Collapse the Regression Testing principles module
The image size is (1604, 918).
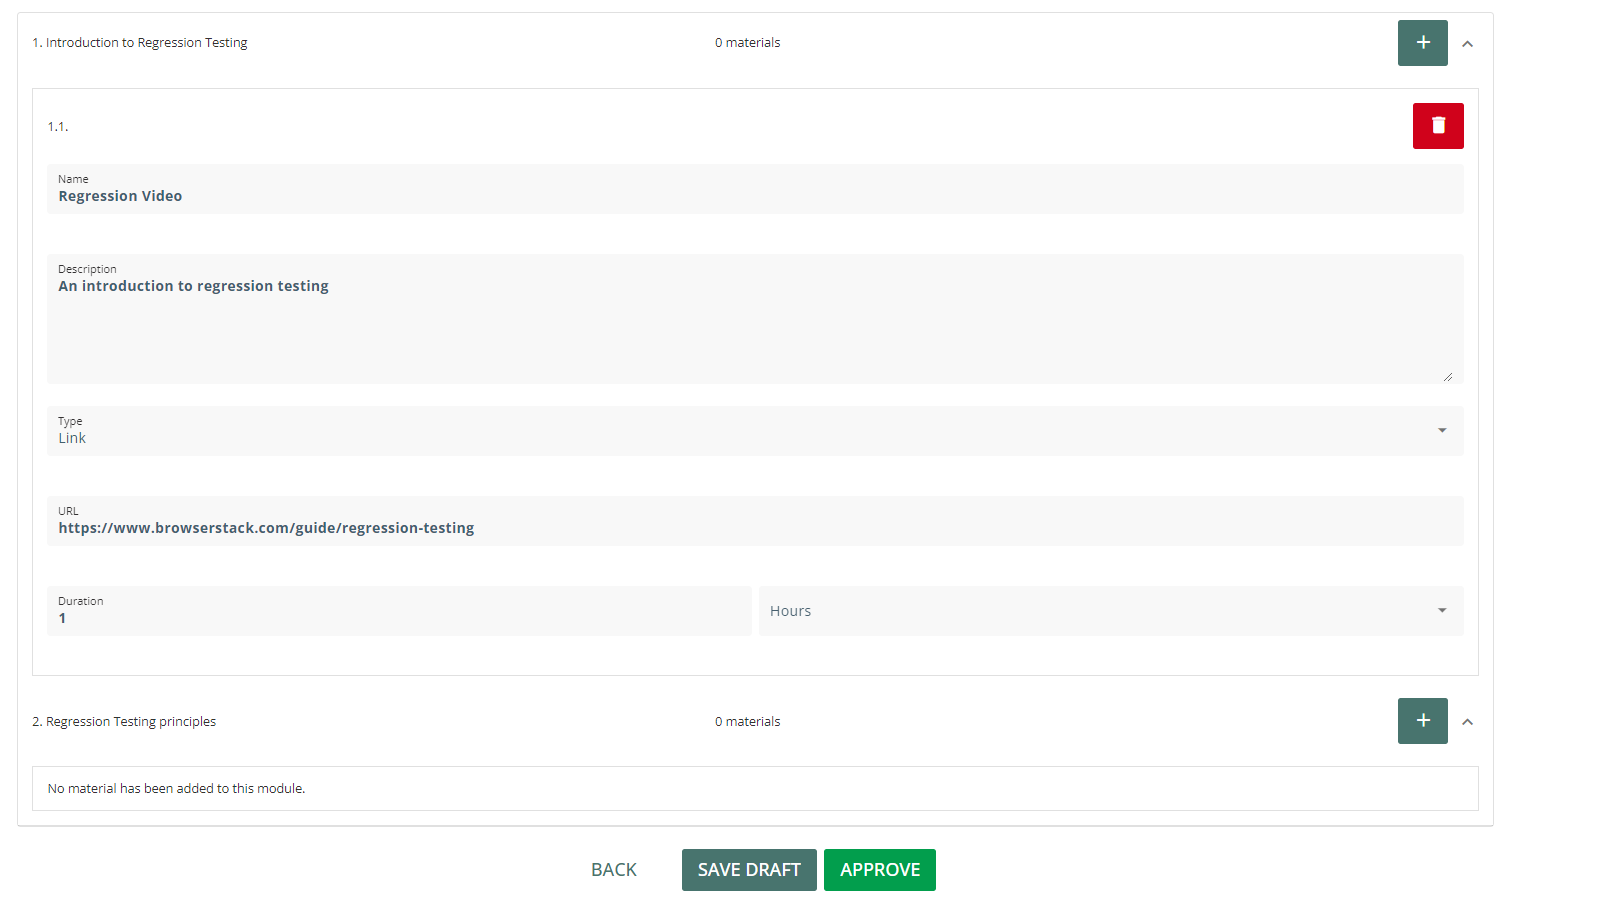coord(1467,722)
